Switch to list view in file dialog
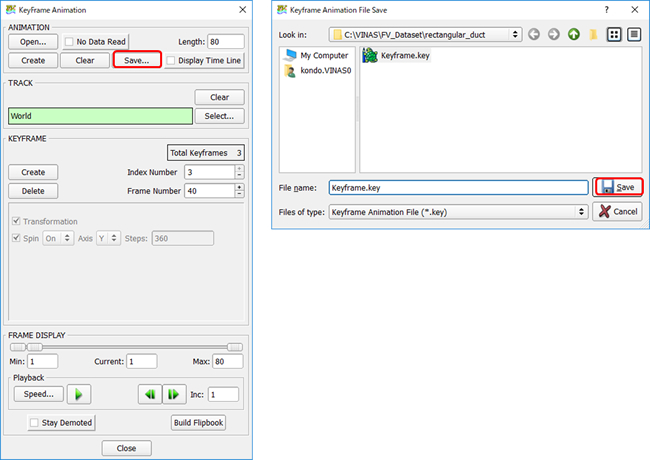 click(x=614, y=35)
